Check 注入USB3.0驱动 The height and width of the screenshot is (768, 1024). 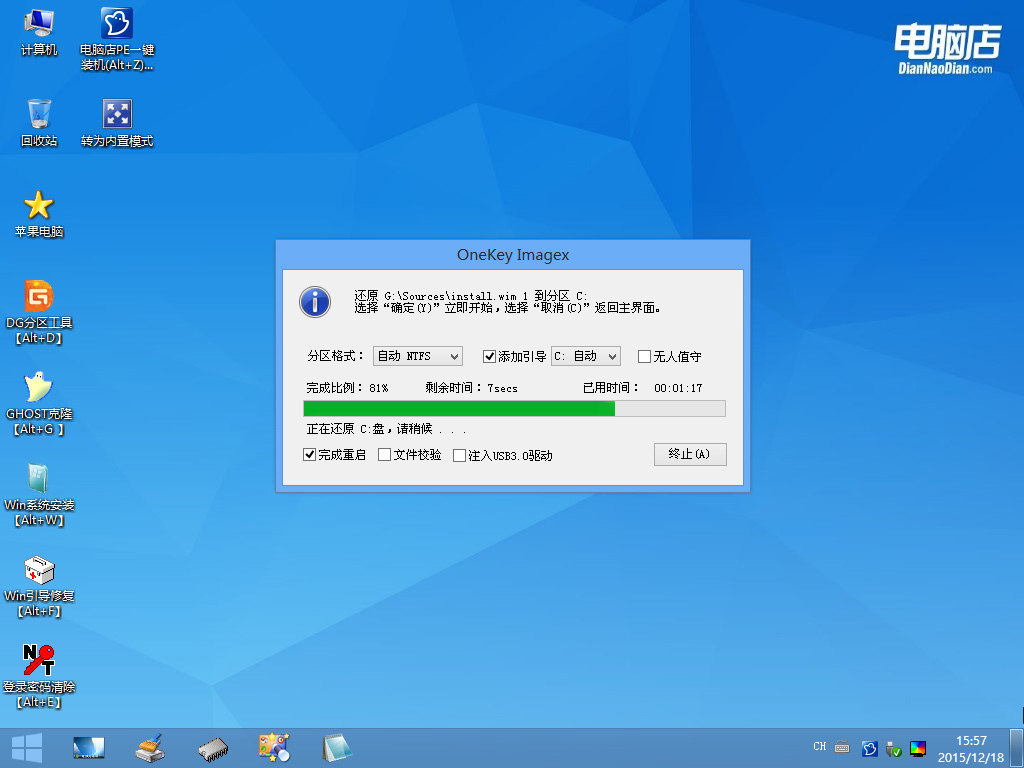coord(462,455)
